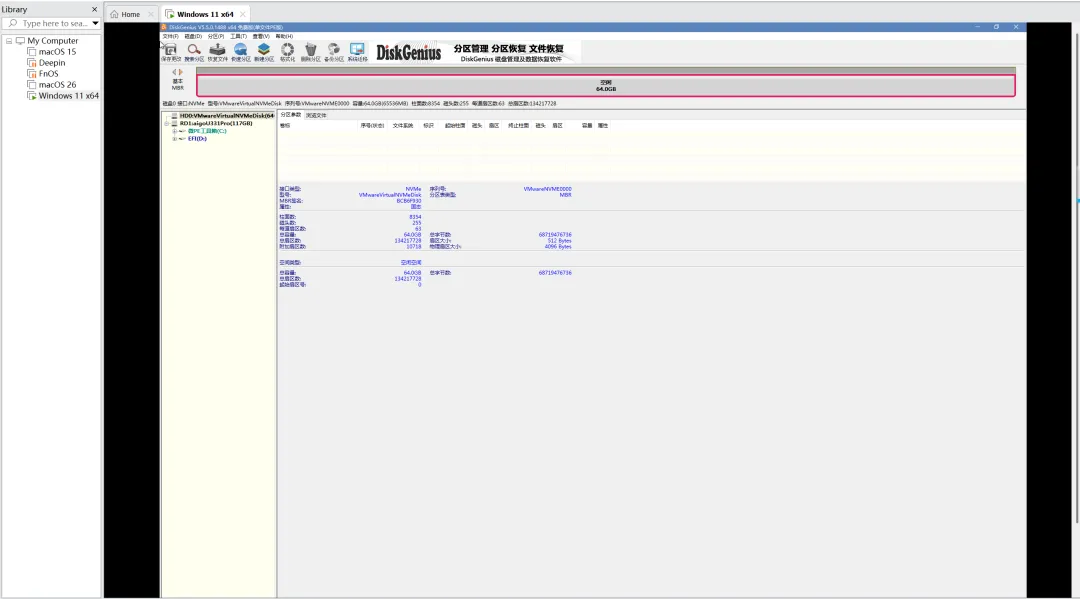Click the Format (格式化) toolbar icon
The image size is (1080, 599).
tap(287, 50)
